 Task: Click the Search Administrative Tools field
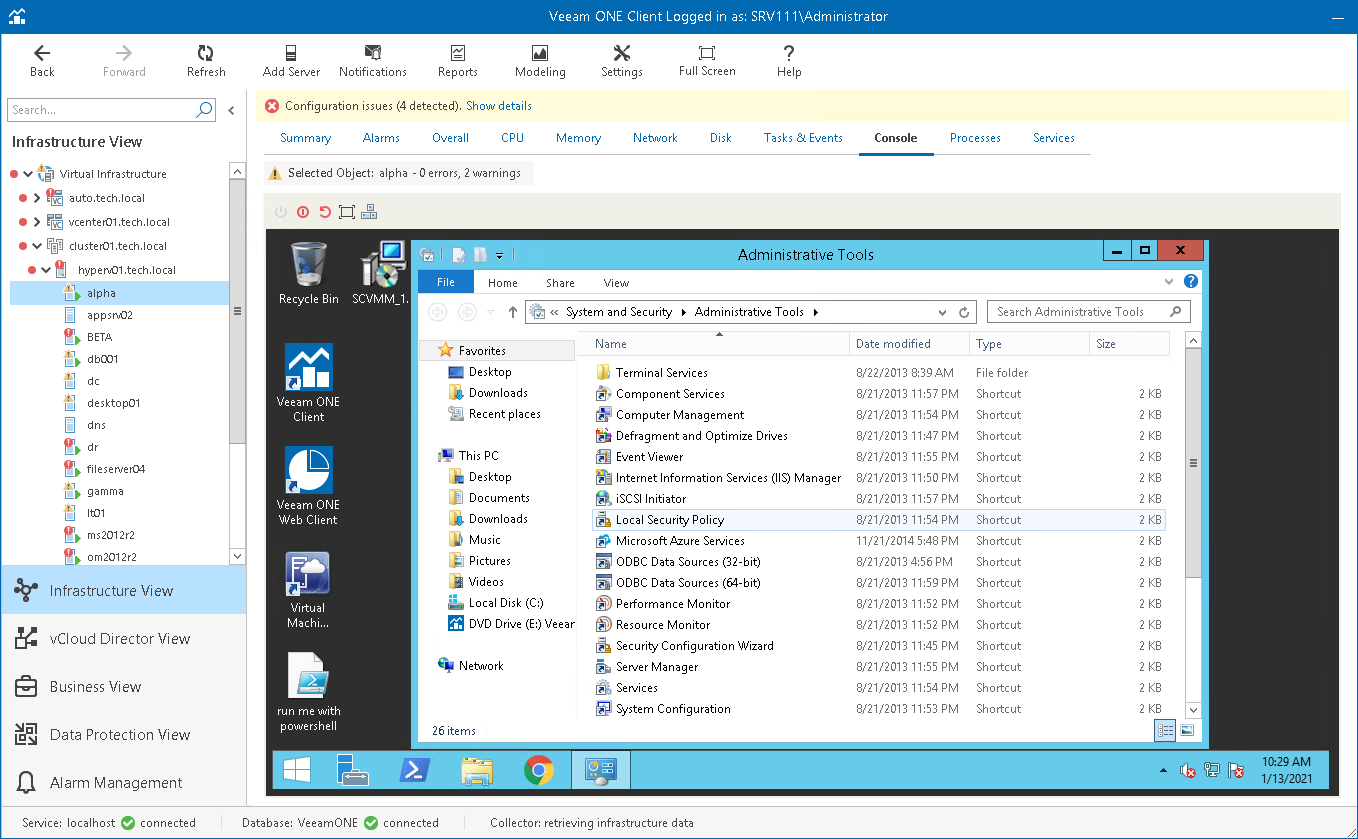[1089, 312]
